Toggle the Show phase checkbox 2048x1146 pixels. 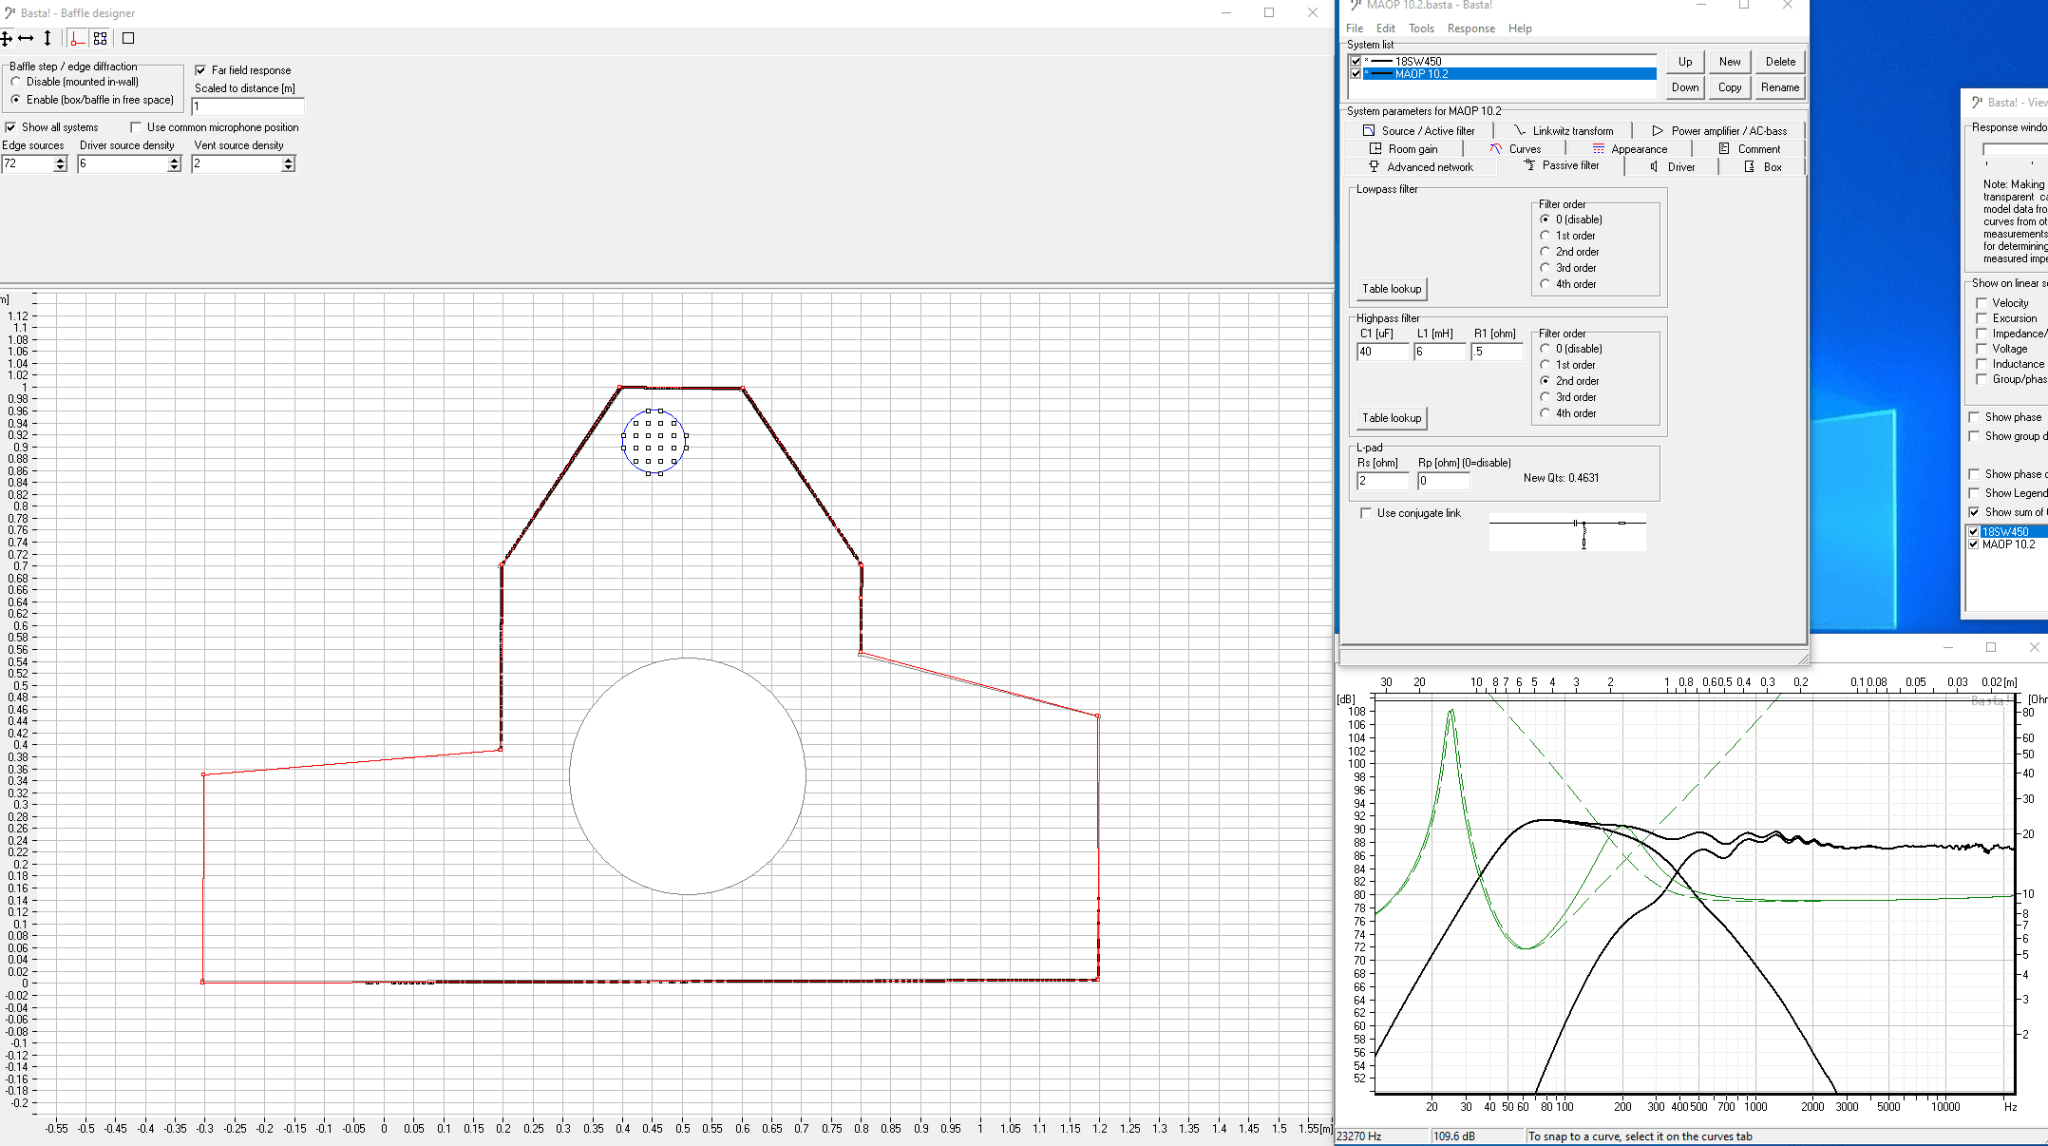coord(1974,417)
